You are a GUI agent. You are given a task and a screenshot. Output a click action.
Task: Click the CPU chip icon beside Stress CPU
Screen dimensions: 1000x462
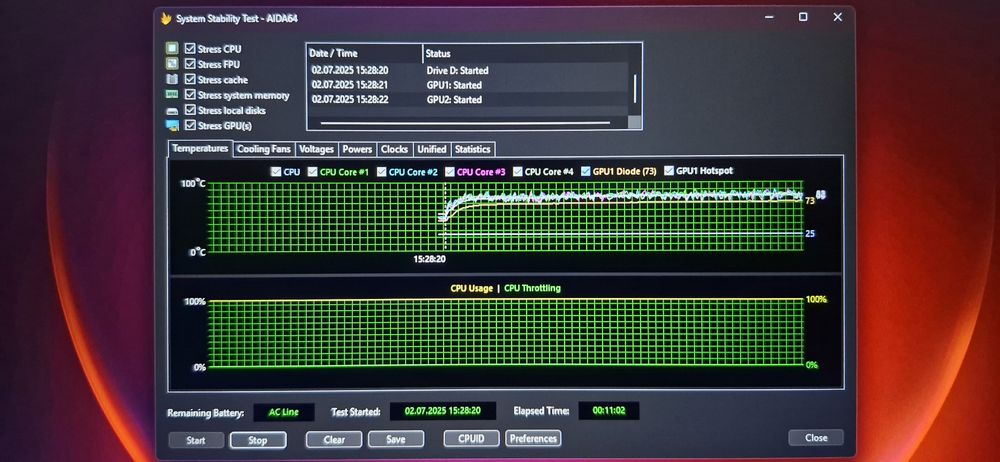click(172, 48)
